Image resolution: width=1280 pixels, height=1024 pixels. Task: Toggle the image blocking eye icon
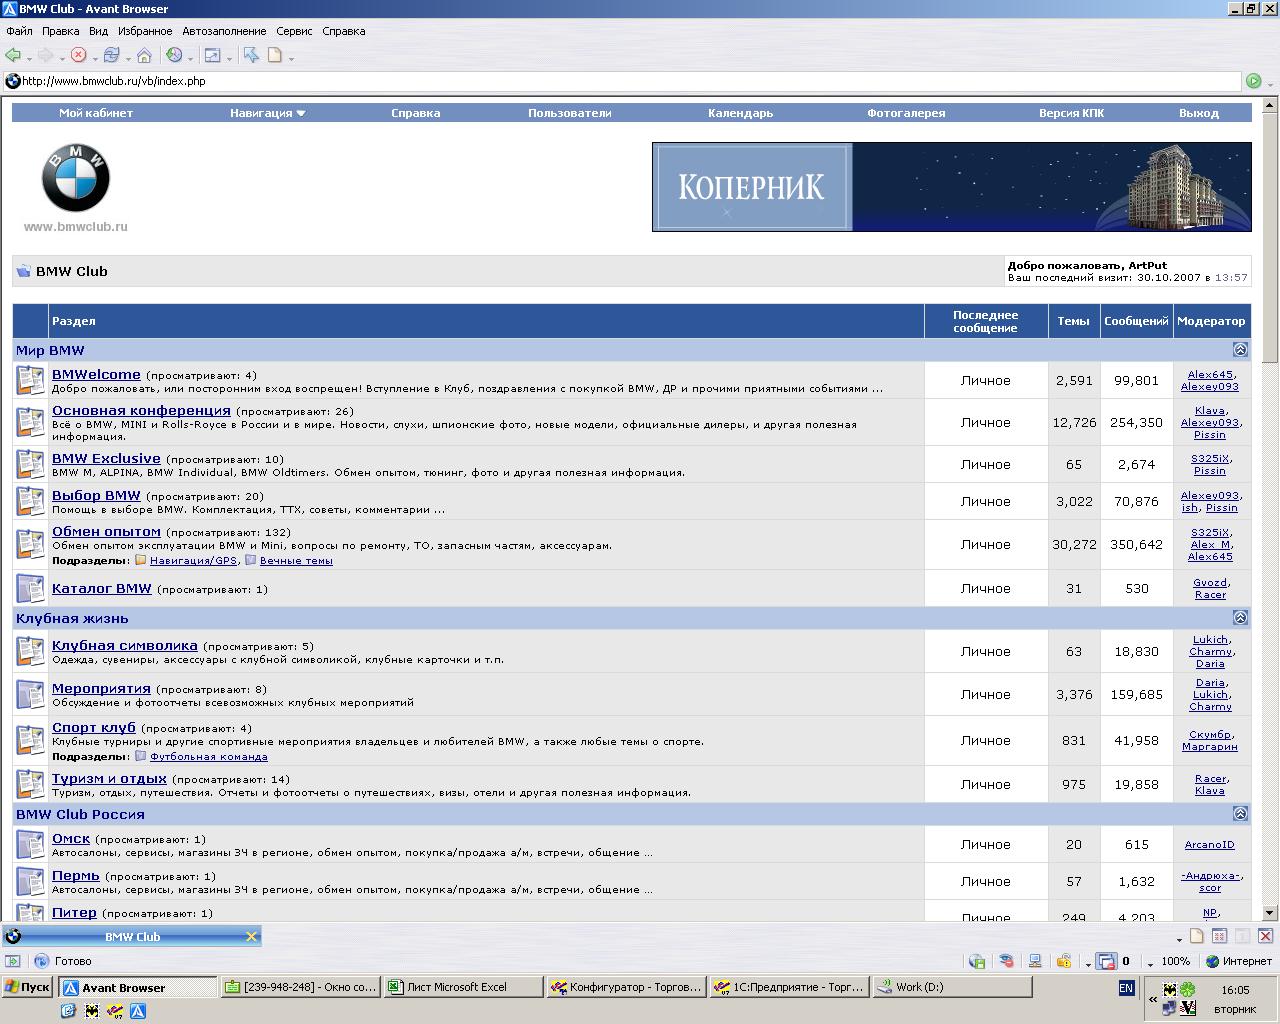pos(1006,961)
